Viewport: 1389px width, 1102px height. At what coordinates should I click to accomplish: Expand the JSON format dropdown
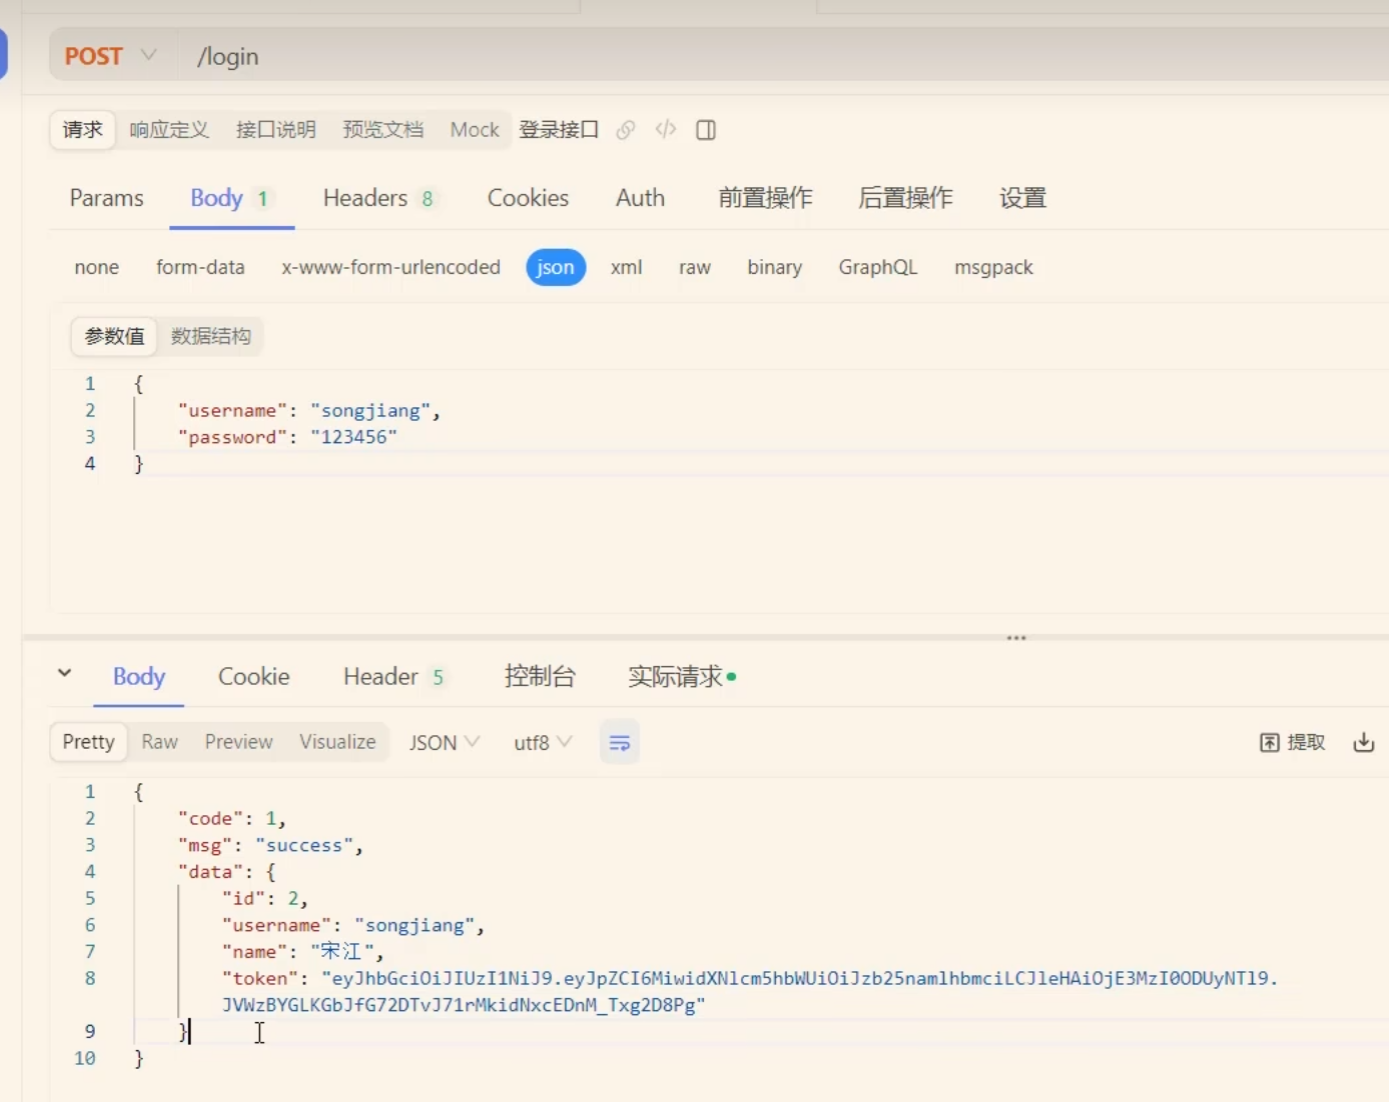click(444, 743)
